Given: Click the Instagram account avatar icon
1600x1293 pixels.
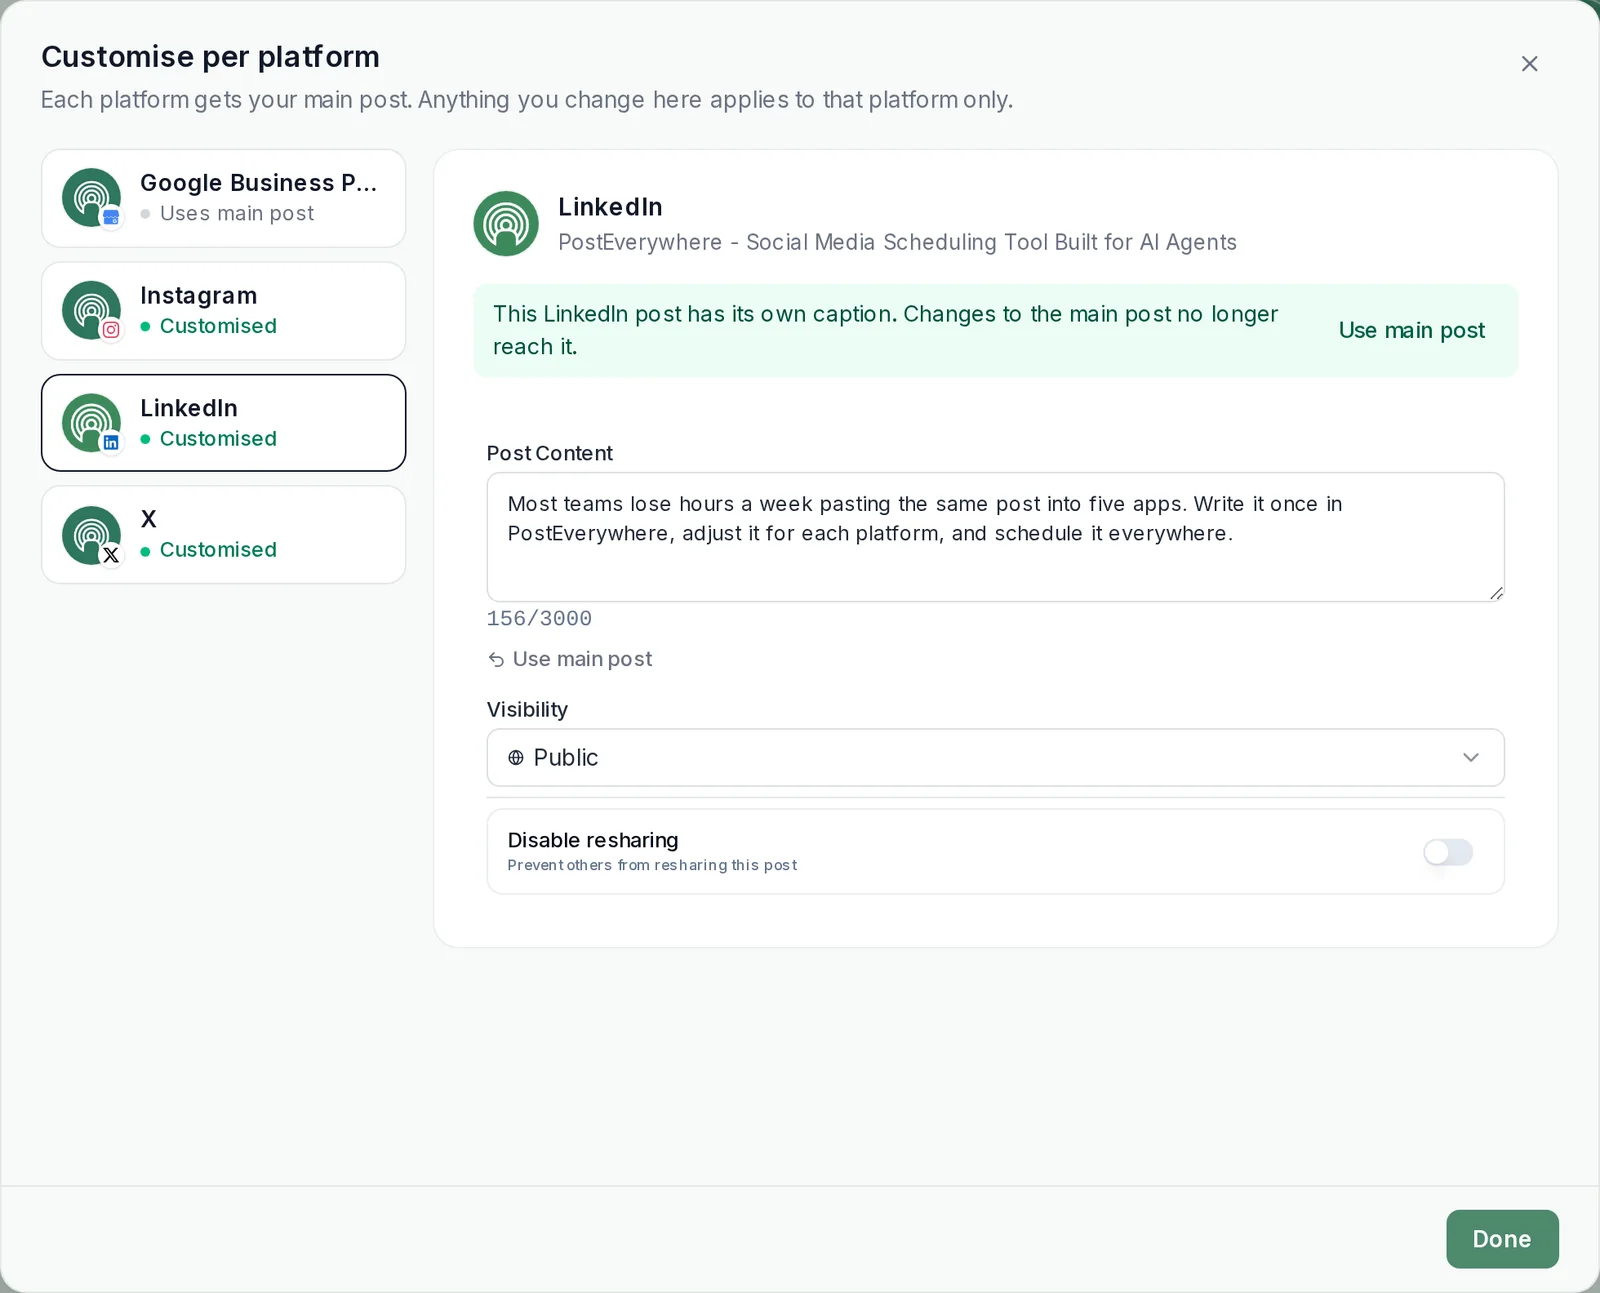Looking at the screenshot, I should point(91,311).
